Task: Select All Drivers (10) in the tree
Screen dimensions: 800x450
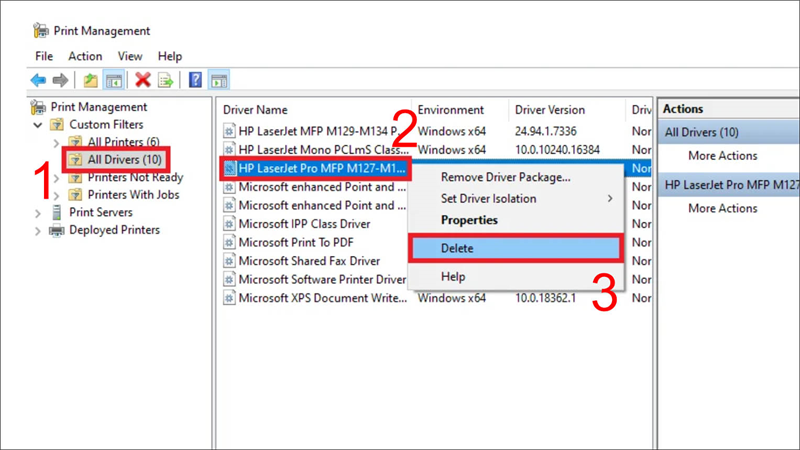Action: pos(124,159)
